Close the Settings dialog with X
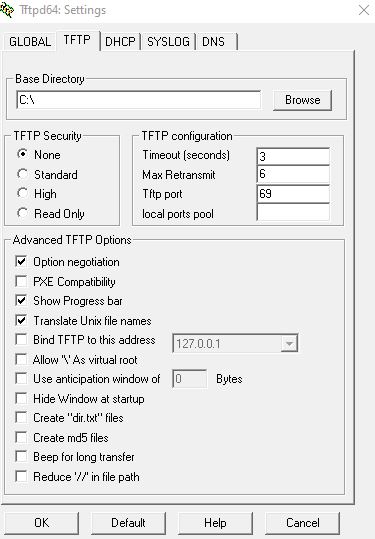Screen dimensions: 375x539 coord(364,10)
